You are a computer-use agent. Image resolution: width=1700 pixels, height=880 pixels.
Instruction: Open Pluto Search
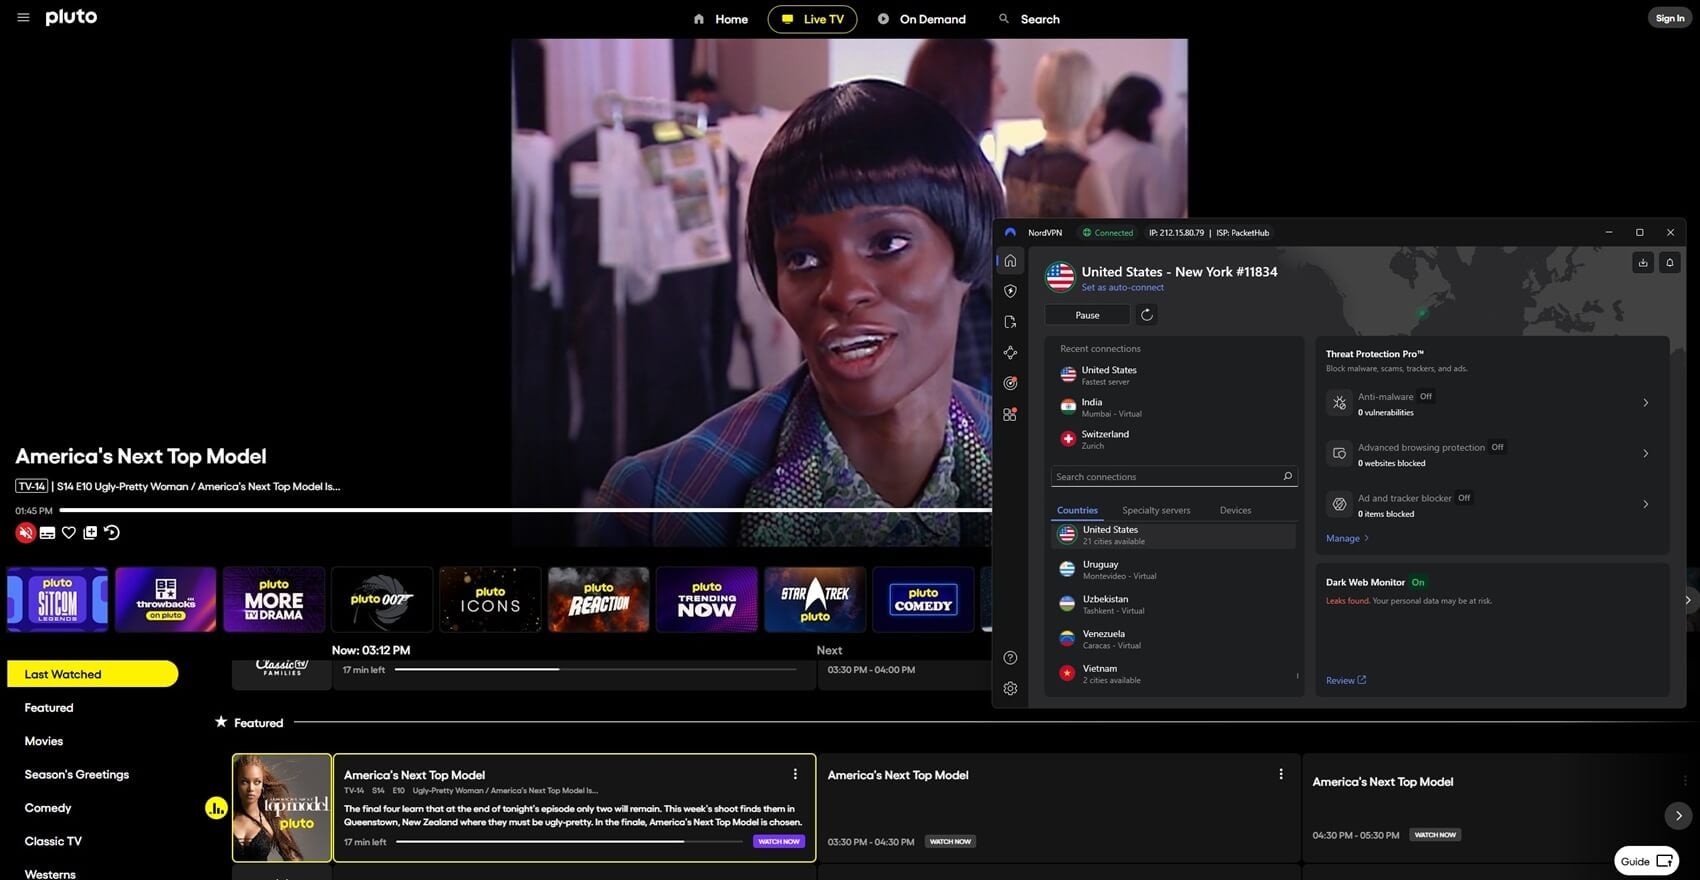coord(1029,19)
